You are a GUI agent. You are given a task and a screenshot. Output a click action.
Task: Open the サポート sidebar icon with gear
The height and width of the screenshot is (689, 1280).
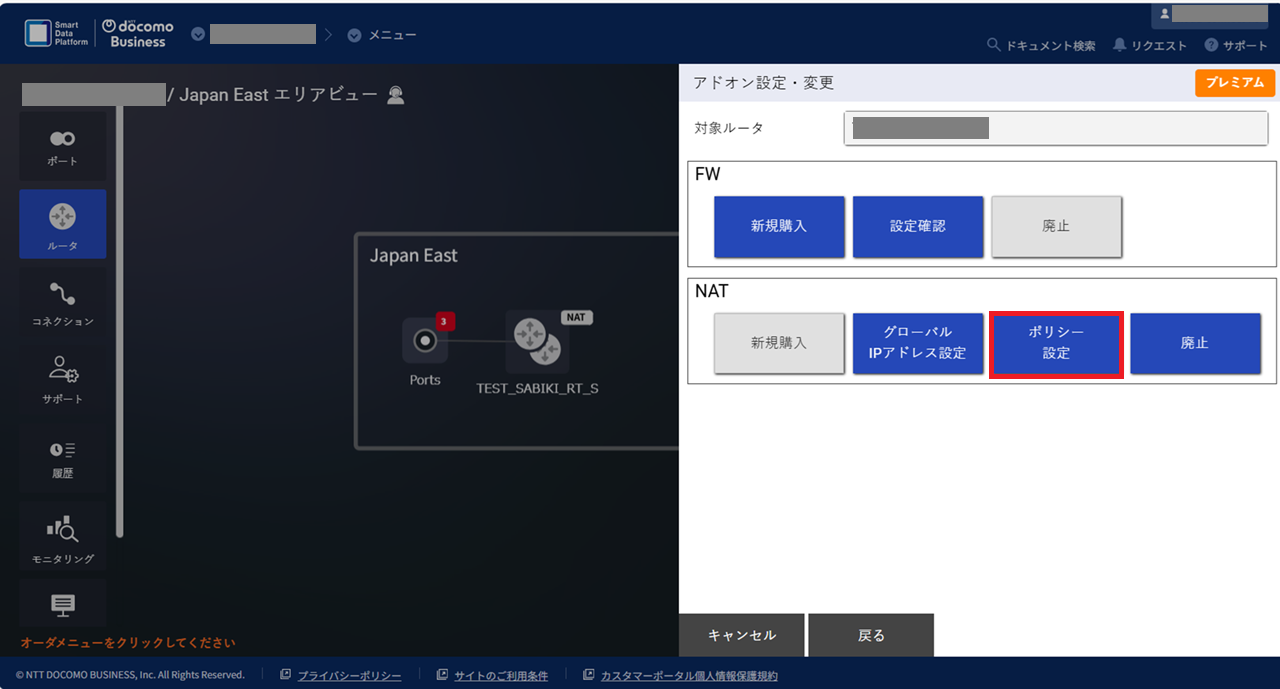click(x=62, y=378)
